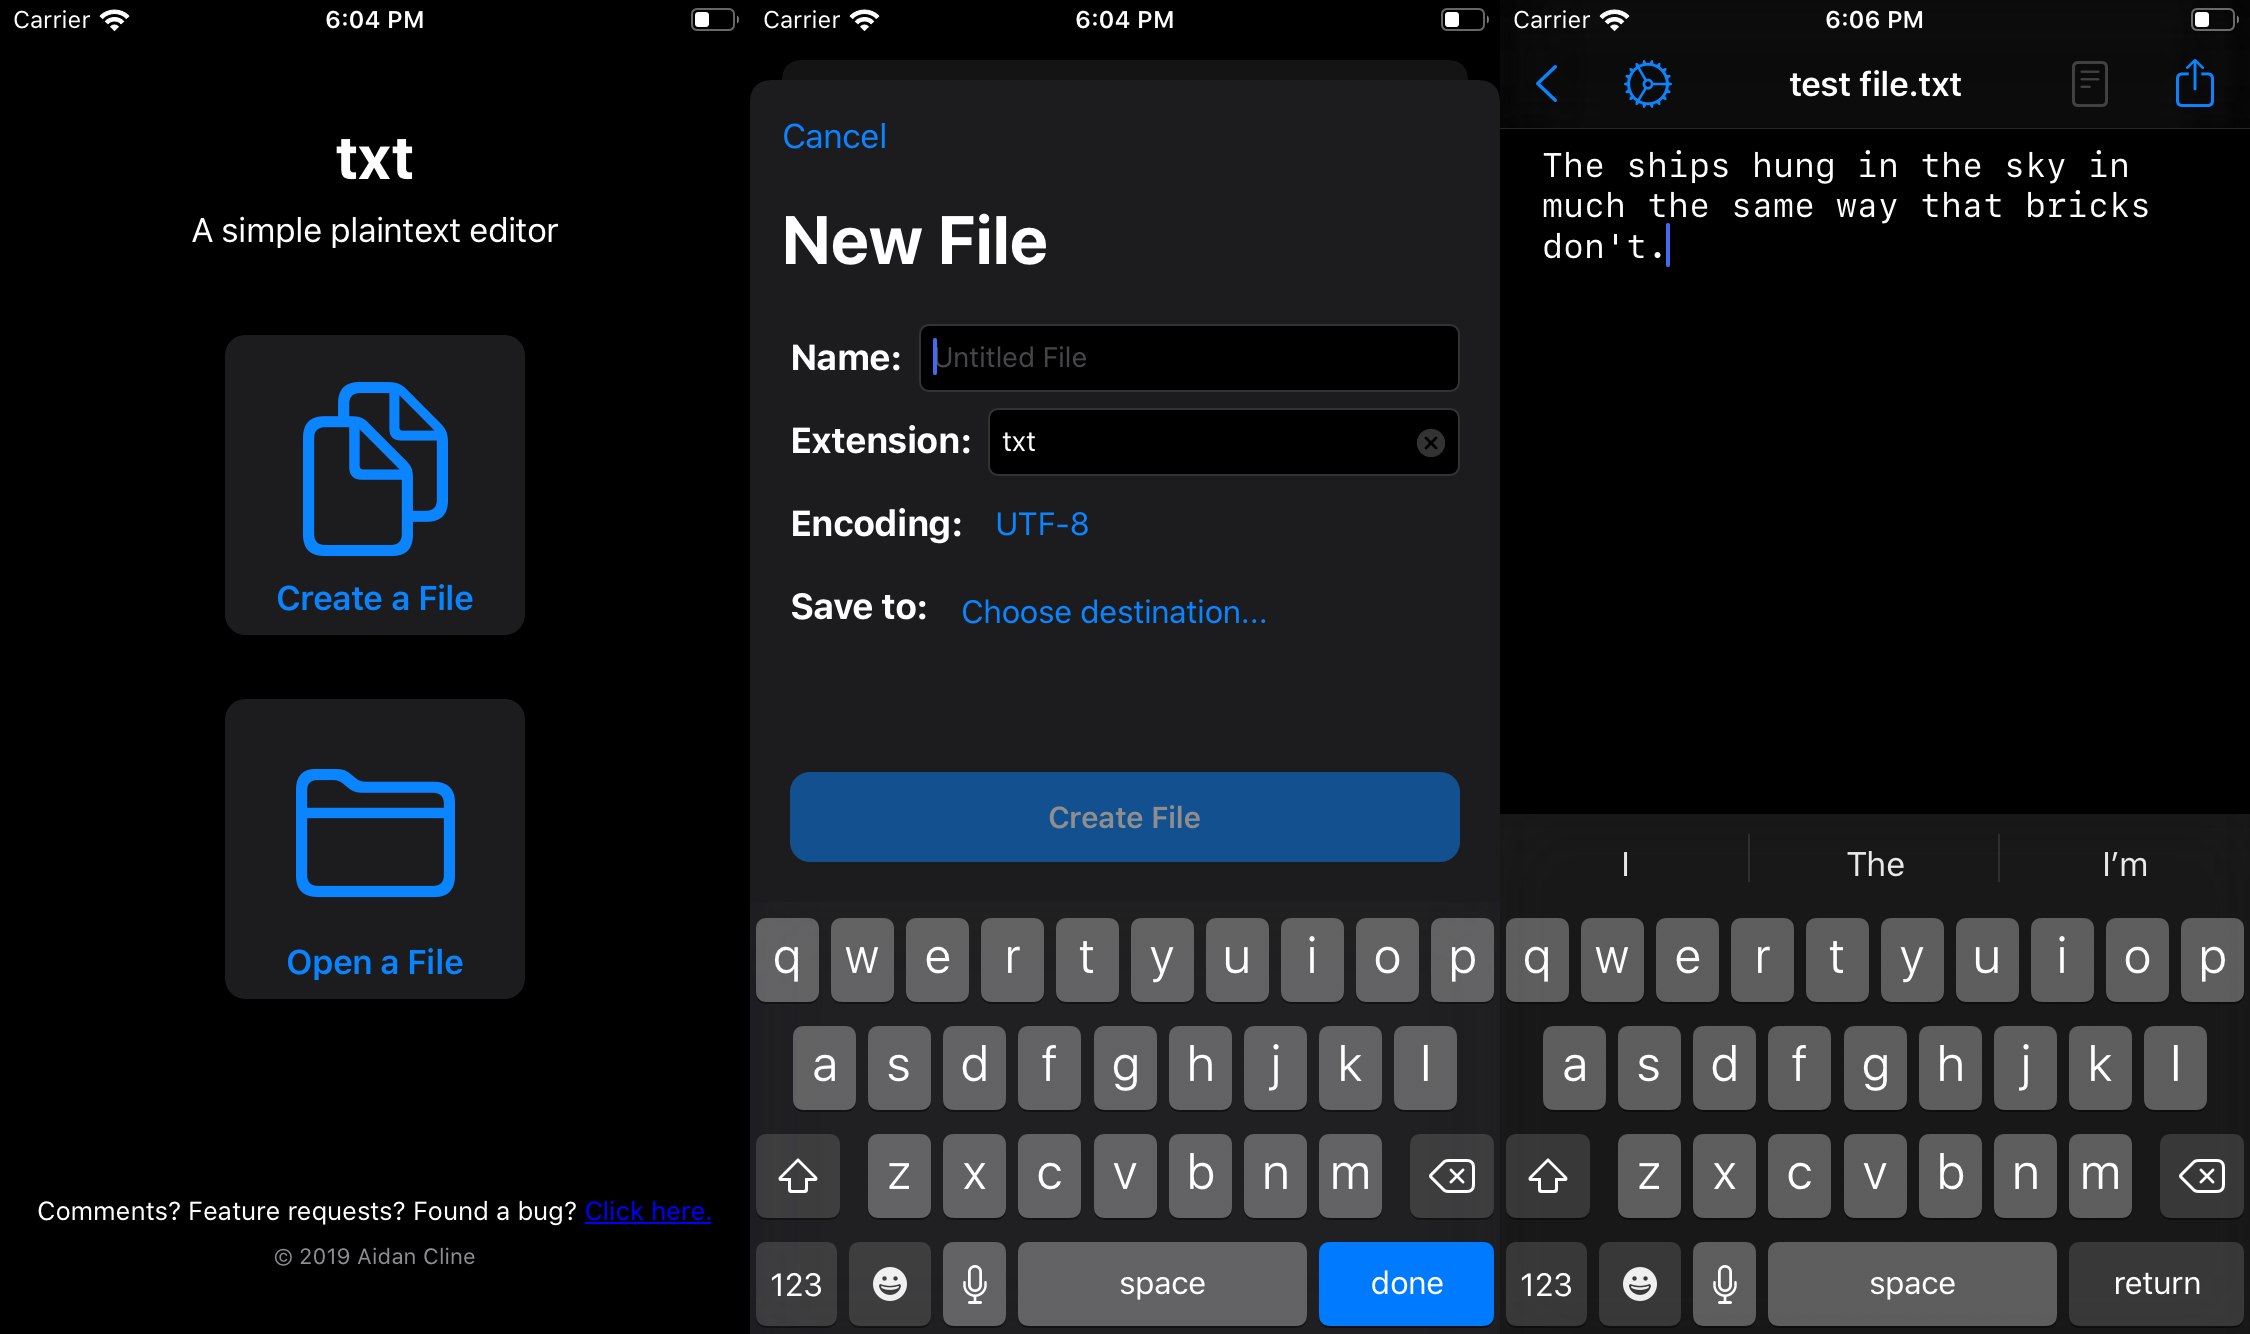2250x1334 pixels.
Task: Tap the z key on the New File keyboard
Action: (899, 1176)
